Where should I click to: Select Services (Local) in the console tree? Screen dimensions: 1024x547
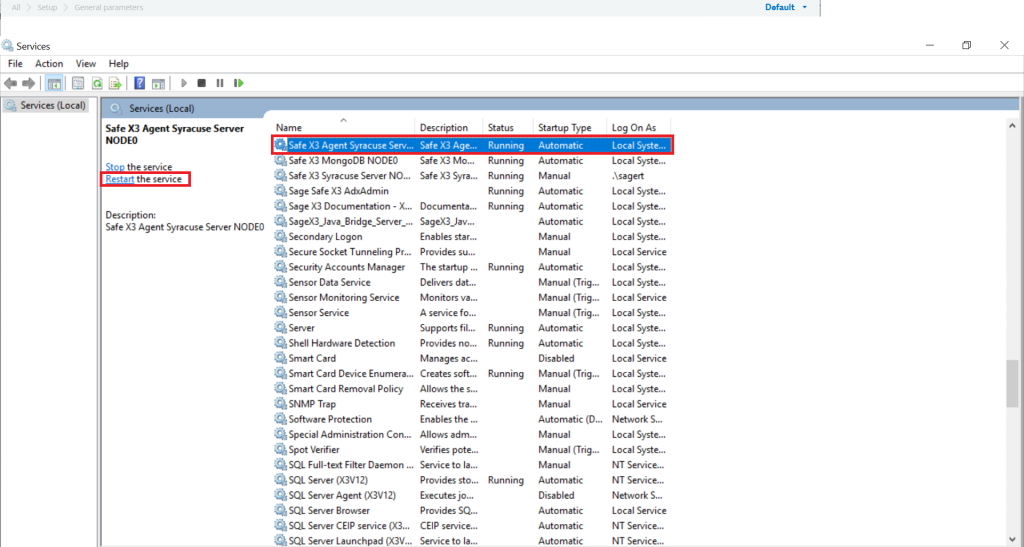click(x=45, y=106)
